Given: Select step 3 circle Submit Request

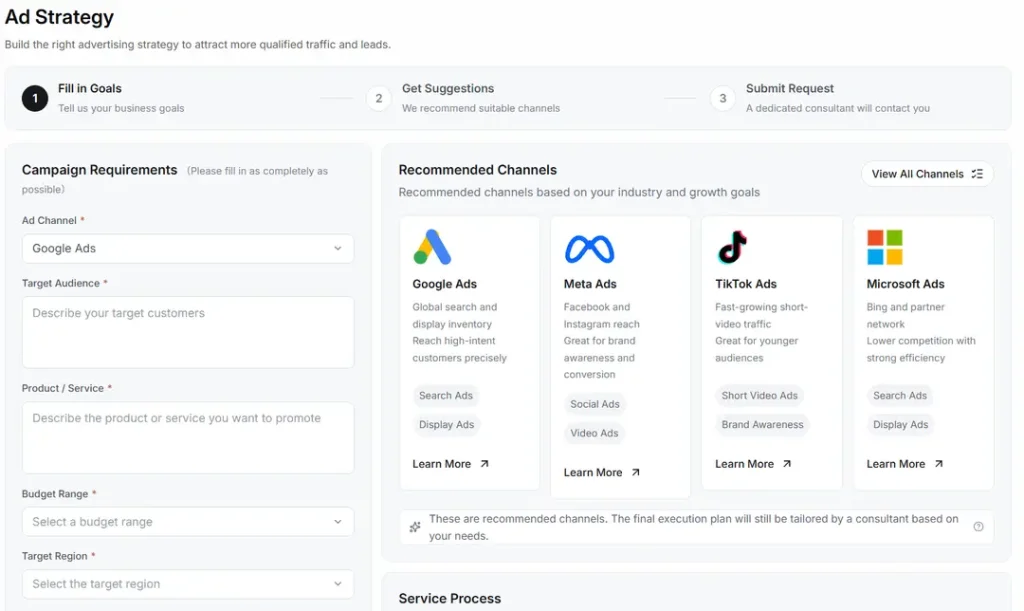Looking at the screenshot, I should click(x=722, y=99).
